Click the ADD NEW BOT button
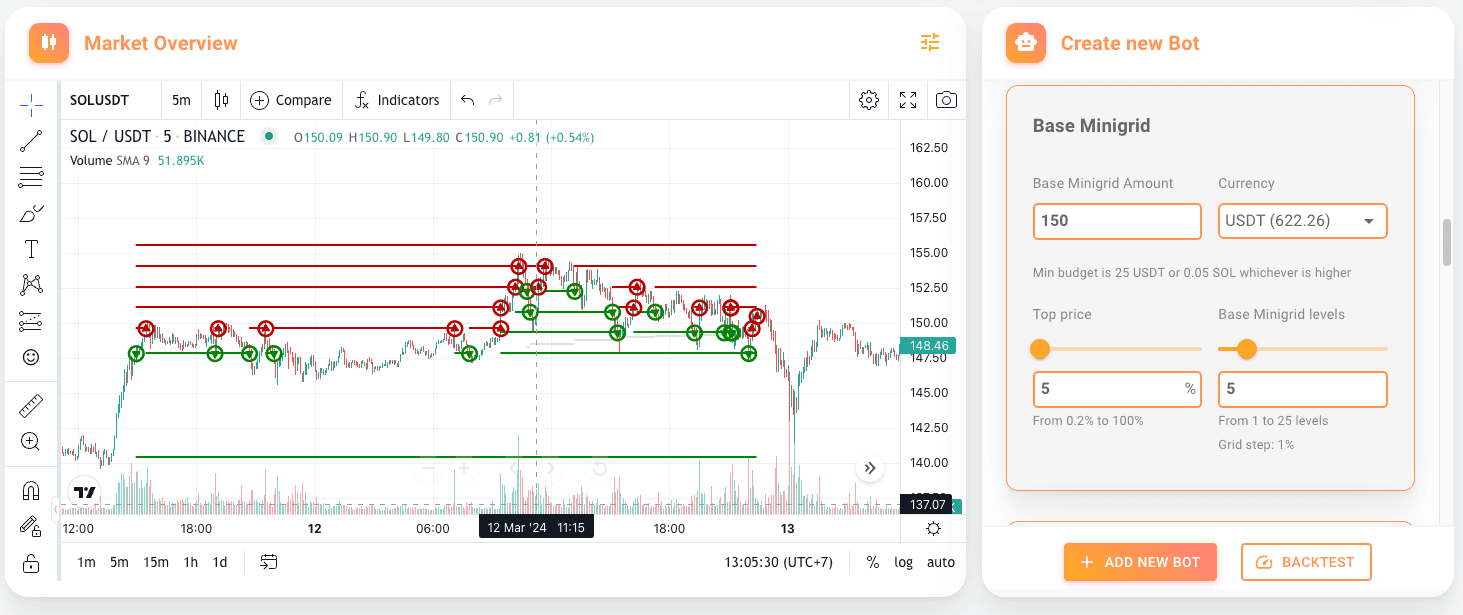The width and height of the screenshot is (1463, 615). point(1140,562)
